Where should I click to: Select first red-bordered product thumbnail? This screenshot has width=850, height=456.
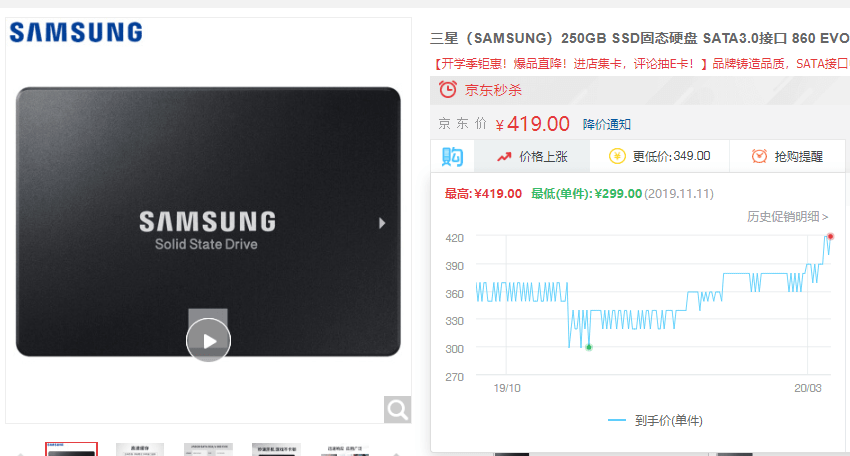coord(72,449)
